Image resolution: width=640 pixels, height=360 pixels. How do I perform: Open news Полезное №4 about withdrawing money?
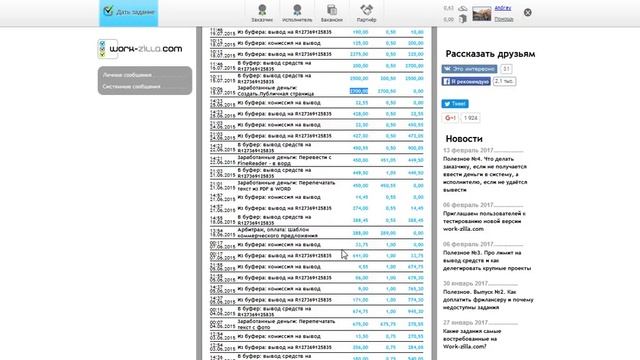485,174
